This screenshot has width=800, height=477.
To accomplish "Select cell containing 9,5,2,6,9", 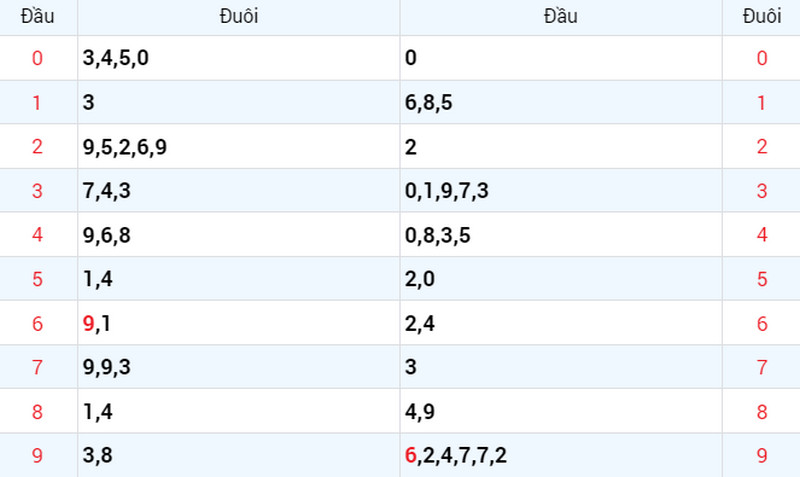I will (239, 147).
